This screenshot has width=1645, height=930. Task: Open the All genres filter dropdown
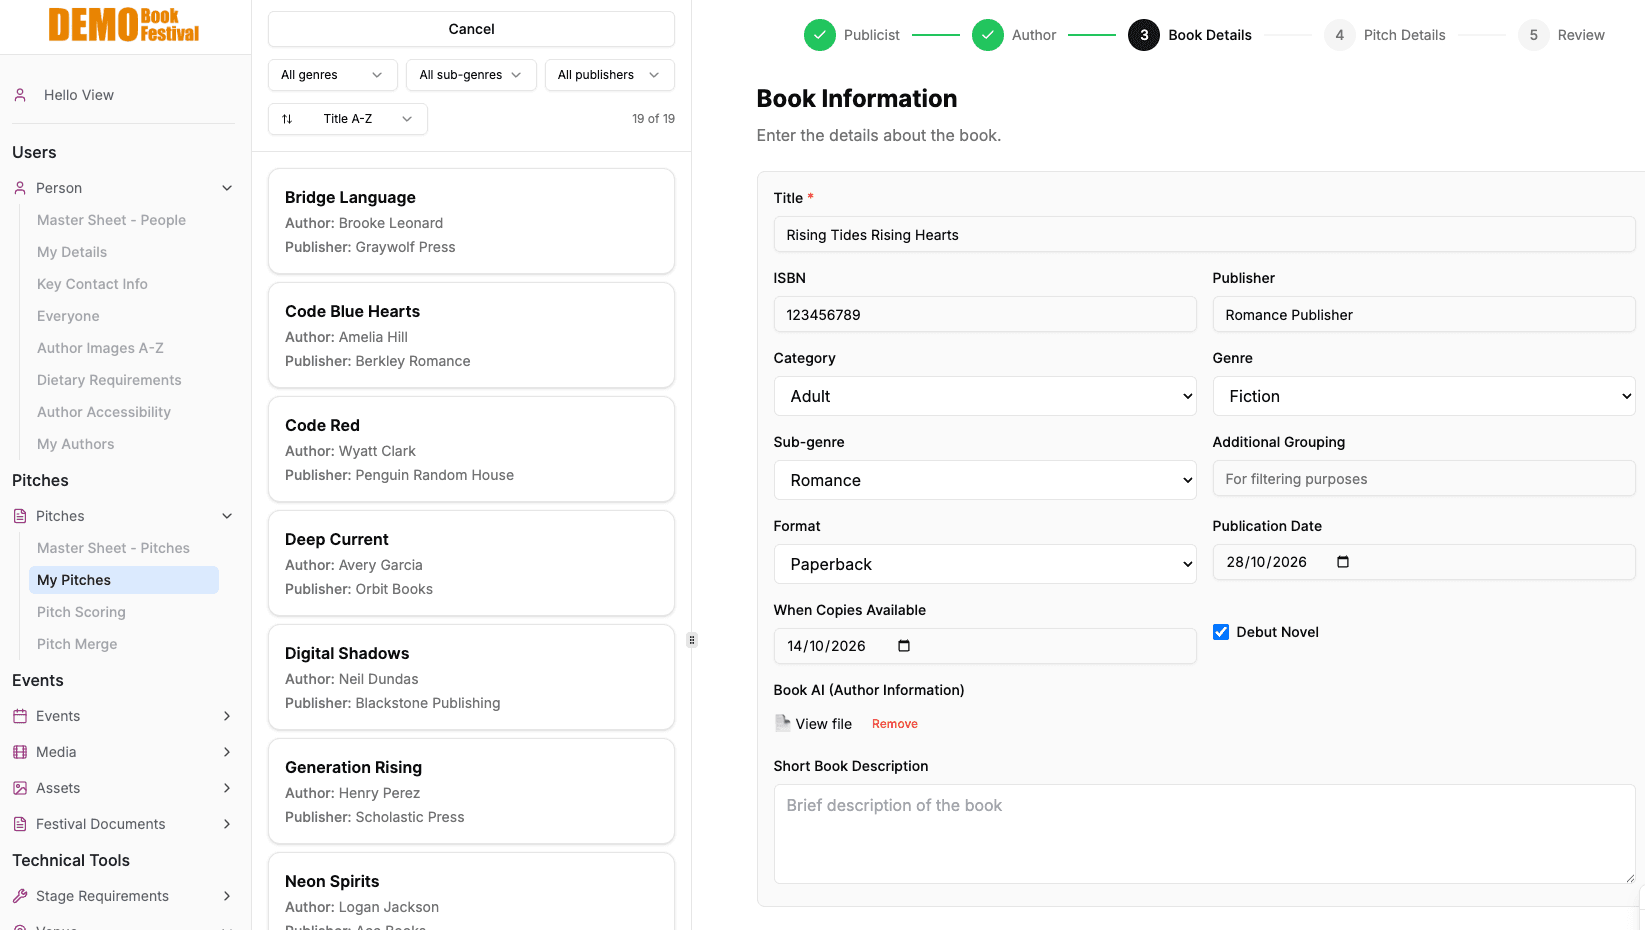click(x=331, y=74)
